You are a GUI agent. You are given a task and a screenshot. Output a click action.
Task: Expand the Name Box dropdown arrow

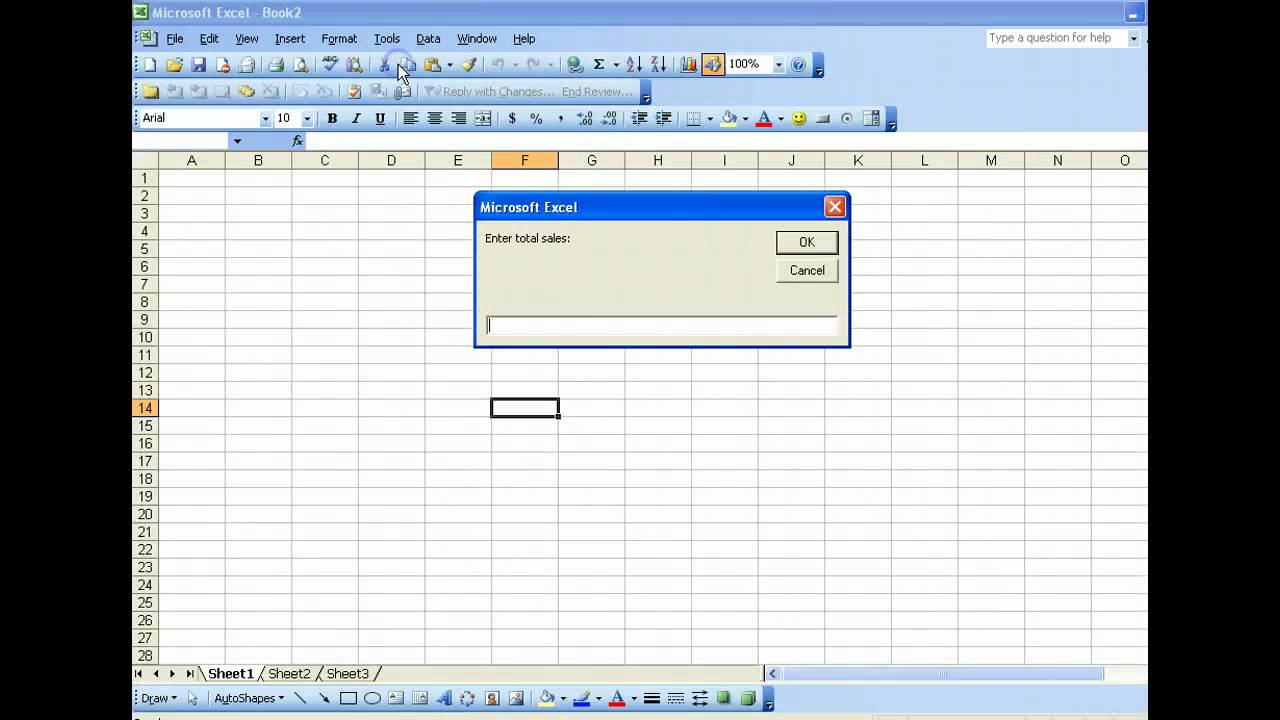click(237, 141)
